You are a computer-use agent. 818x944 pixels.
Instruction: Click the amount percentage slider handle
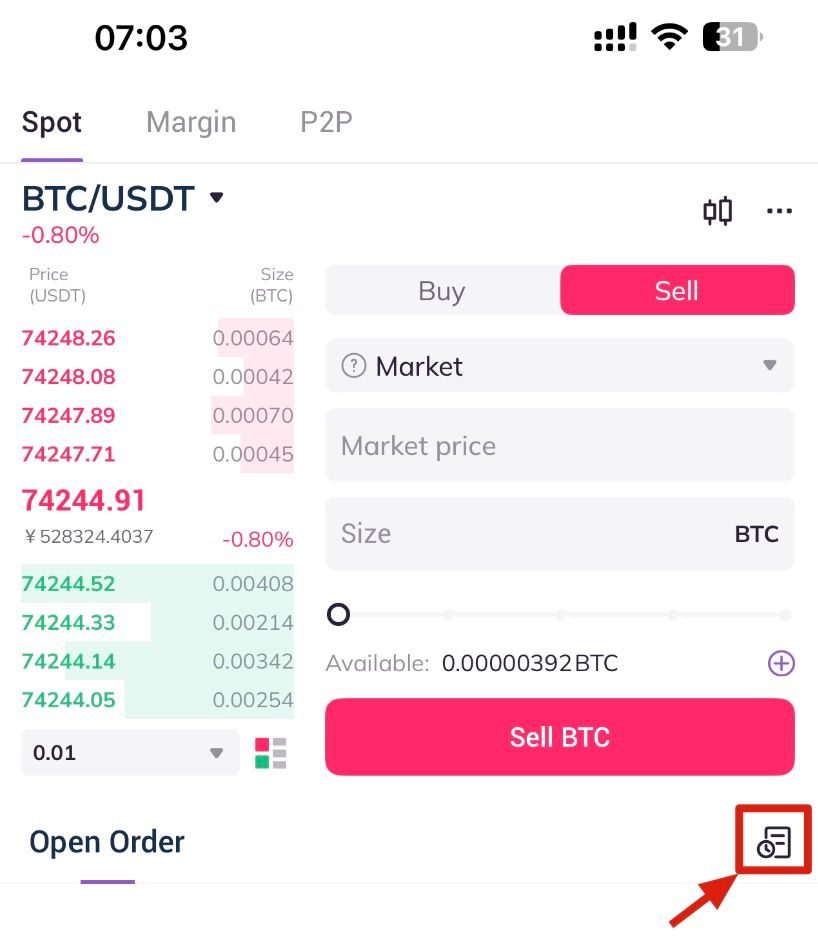[339, 614]
